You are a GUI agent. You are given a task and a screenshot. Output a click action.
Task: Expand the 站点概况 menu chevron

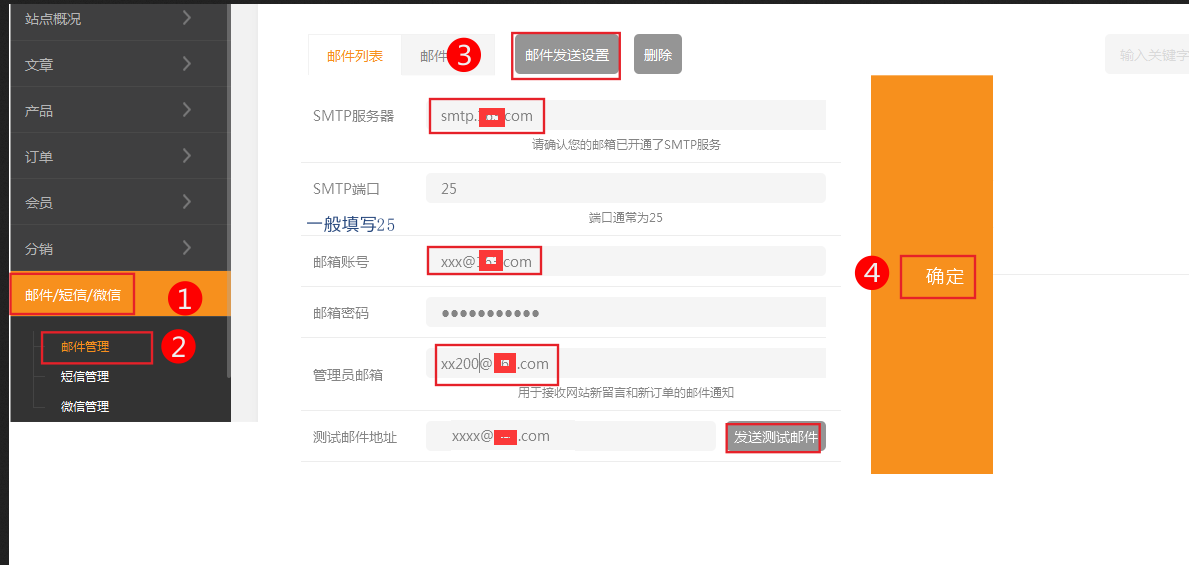[x=187, y=17]
